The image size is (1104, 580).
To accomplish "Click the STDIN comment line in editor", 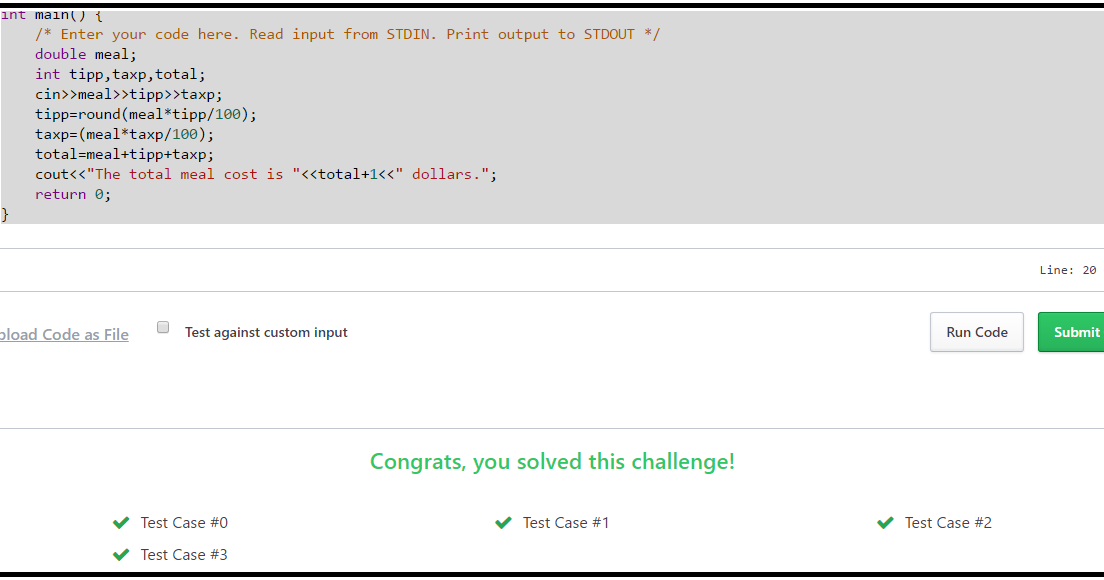I will tap(347, 34).
